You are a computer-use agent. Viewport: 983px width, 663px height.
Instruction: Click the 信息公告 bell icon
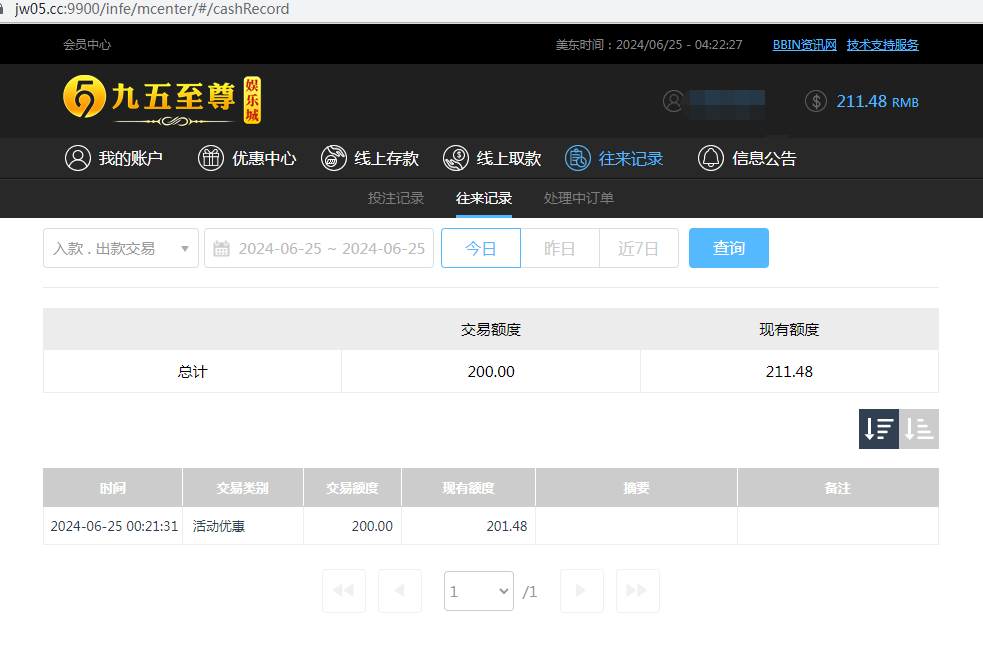pyautogui.click(x=711, y=158)
